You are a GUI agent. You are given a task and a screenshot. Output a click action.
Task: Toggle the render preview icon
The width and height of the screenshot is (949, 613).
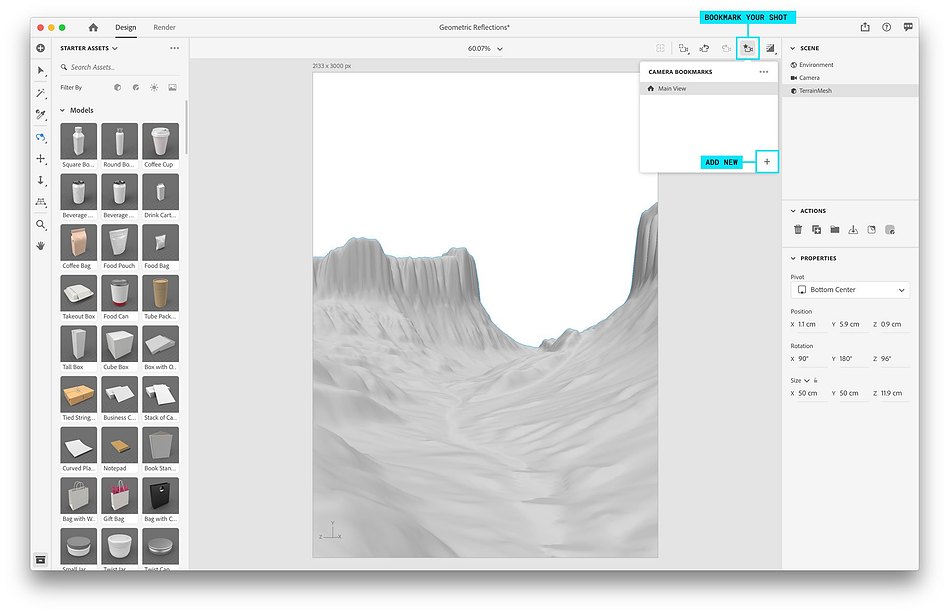770,48
